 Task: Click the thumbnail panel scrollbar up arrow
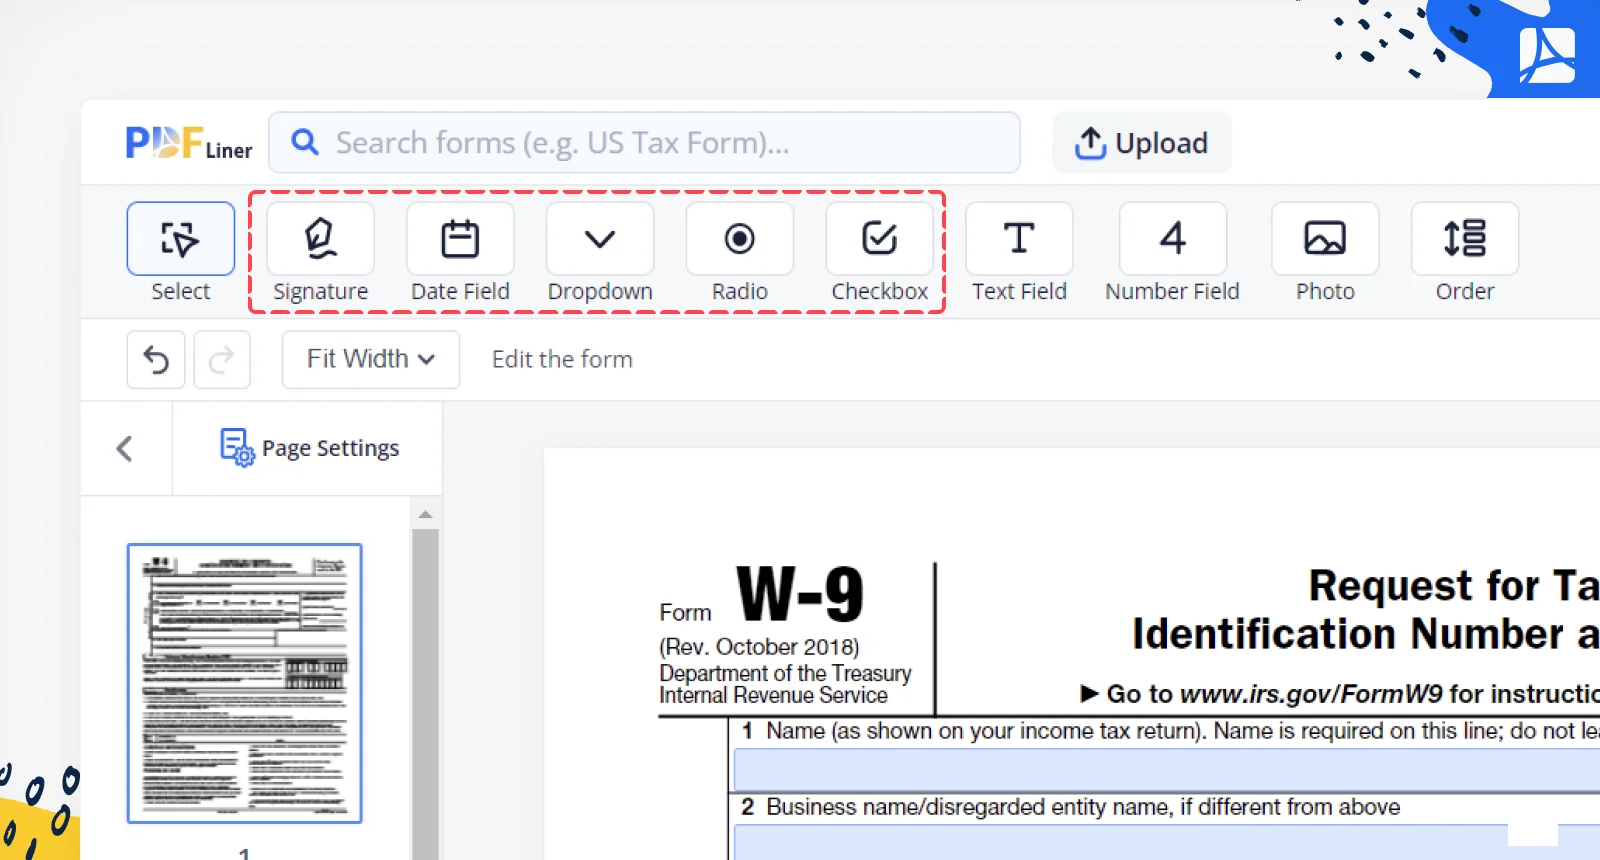425,514
